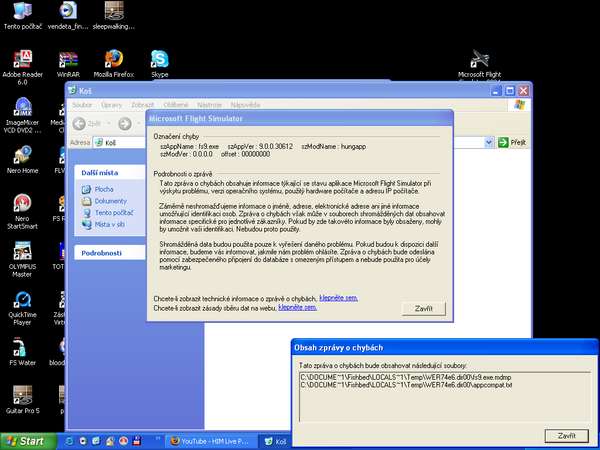Image resolution: width=600 pixels, height=450 pixels.
Task: Open the Dokumenty link in Další místa
Action: click(110, 201)
